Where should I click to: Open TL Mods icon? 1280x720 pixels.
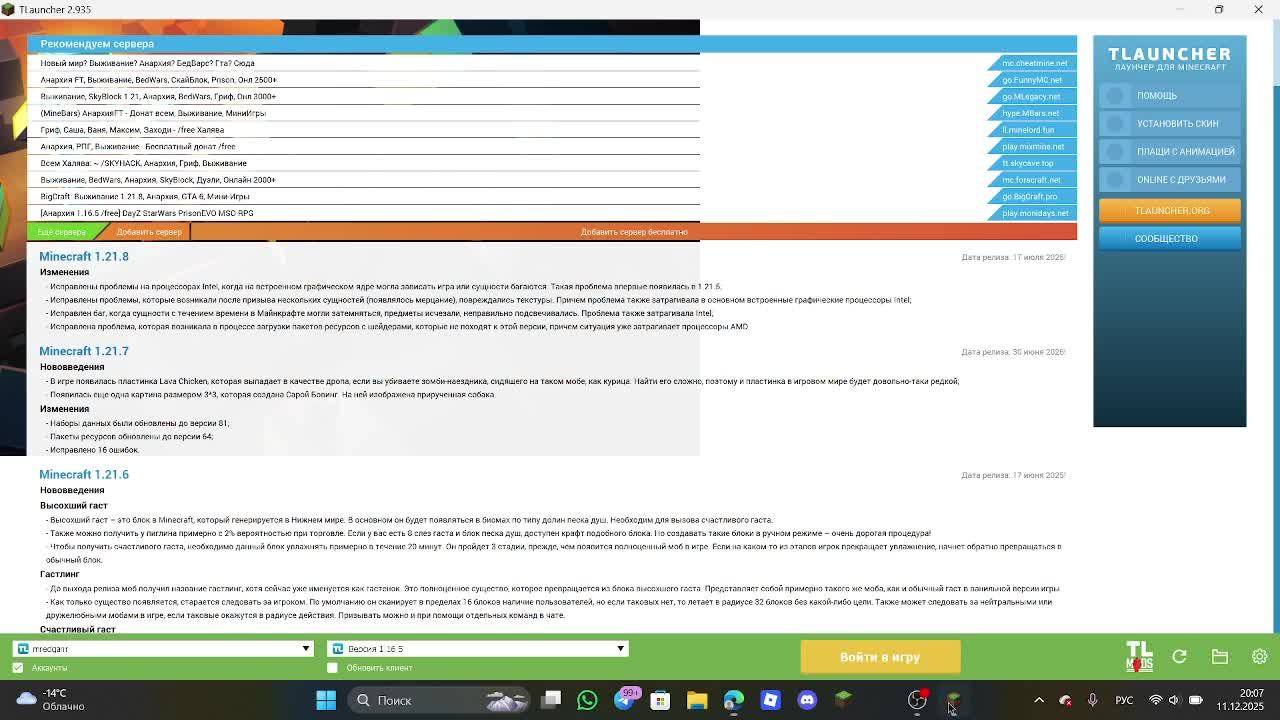[x=1139, y=656]
